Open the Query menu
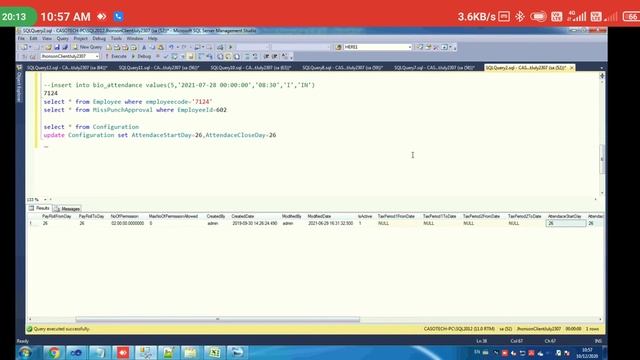This screenshot has height=360, width=640. 62,38
